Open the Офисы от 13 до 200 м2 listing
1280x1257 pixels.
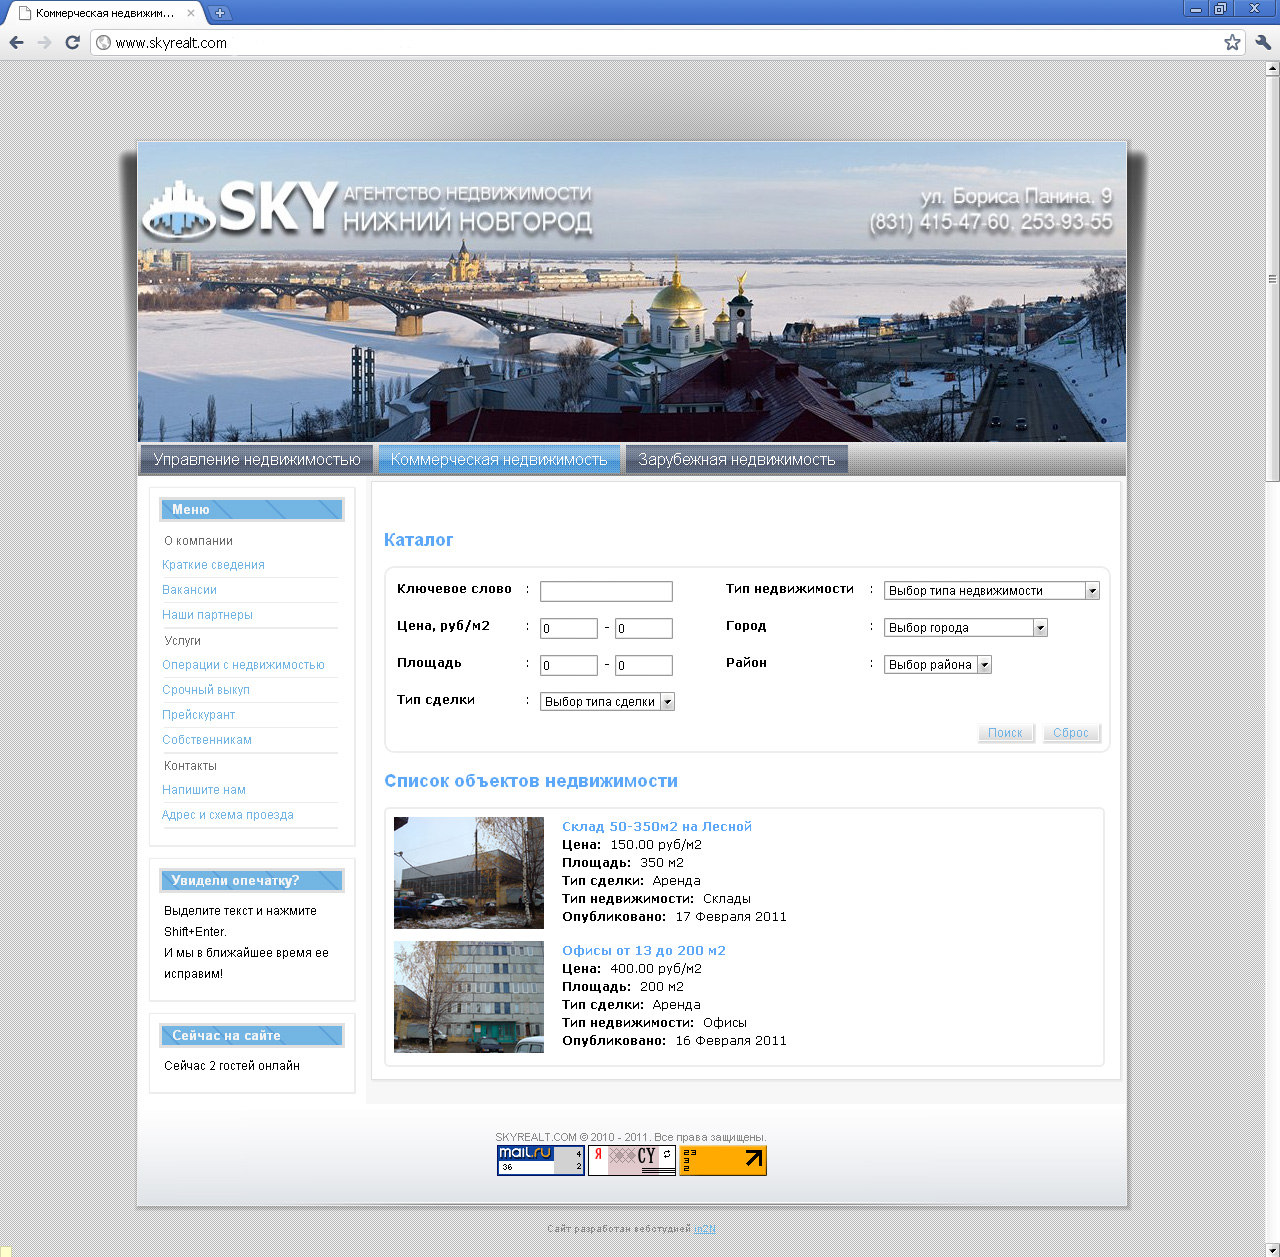tap(644, 951)
